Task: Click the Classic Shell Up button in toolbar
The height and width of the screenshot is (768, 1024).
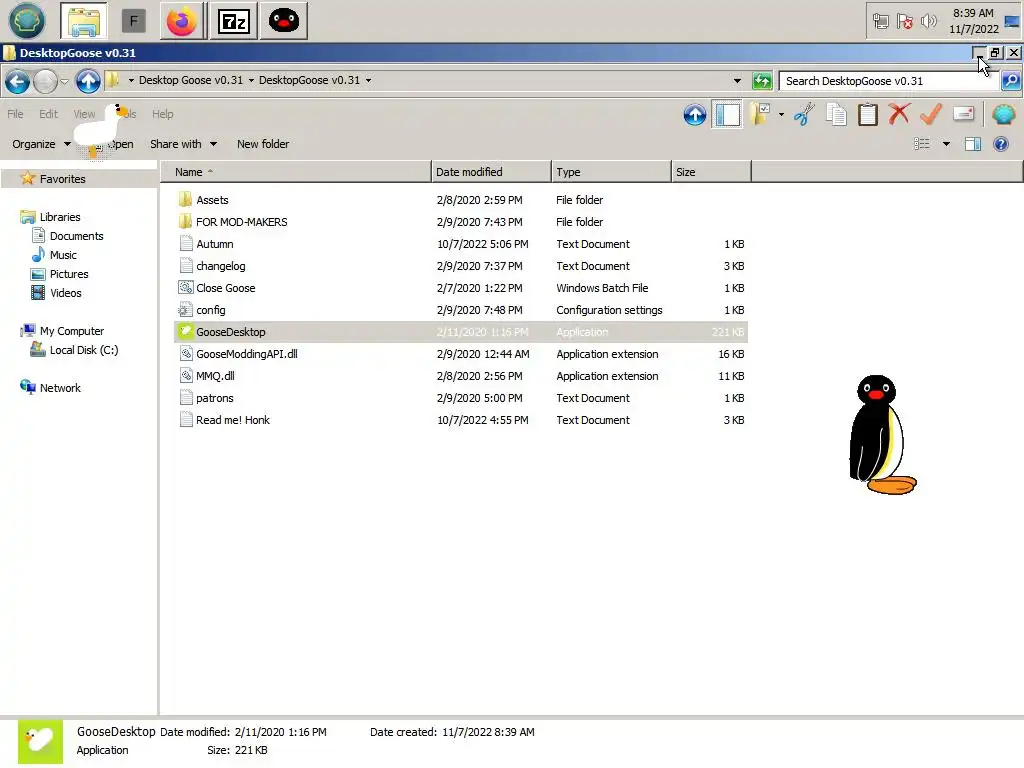Action: point(695,115)
